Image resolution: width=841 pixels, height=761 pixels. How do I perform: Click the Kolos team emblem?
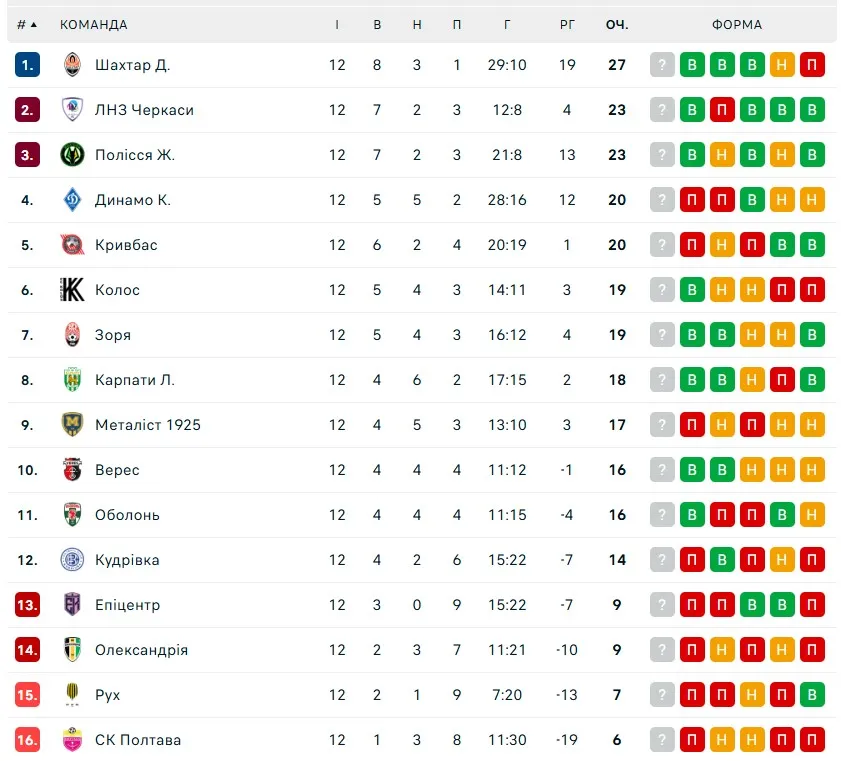coord(71,290)
